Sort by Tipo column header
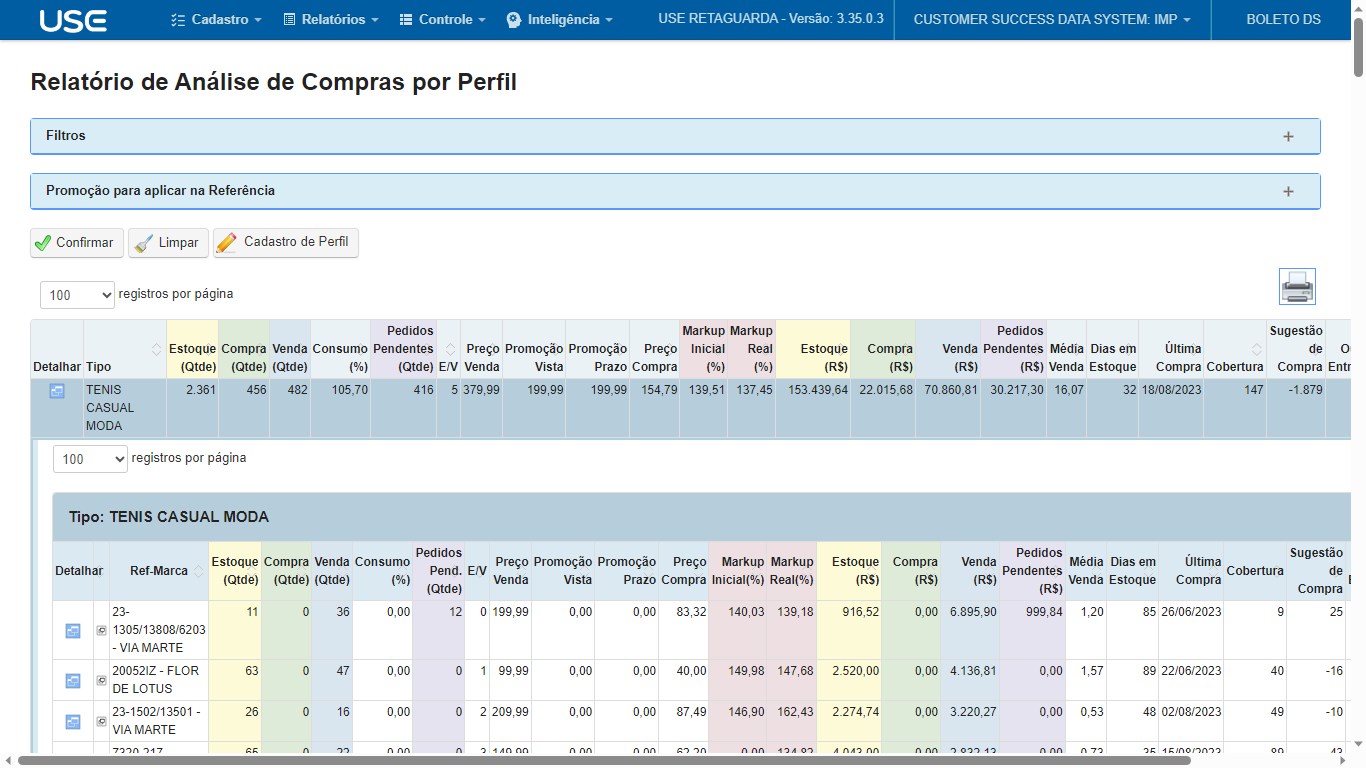Viewport: 1366px width, 768px height. pyautogui.click(x=124, y=349)
